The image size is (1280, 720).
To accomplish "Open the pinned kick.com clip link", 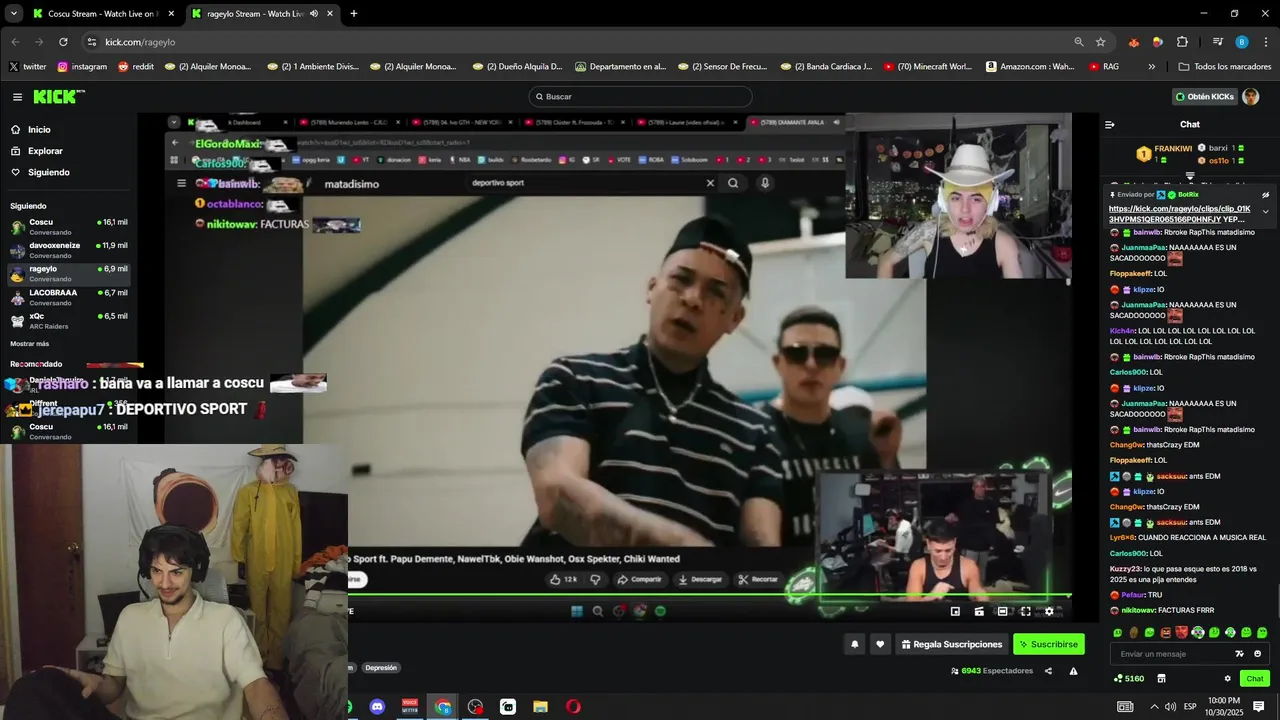I will coord(1179,214).
